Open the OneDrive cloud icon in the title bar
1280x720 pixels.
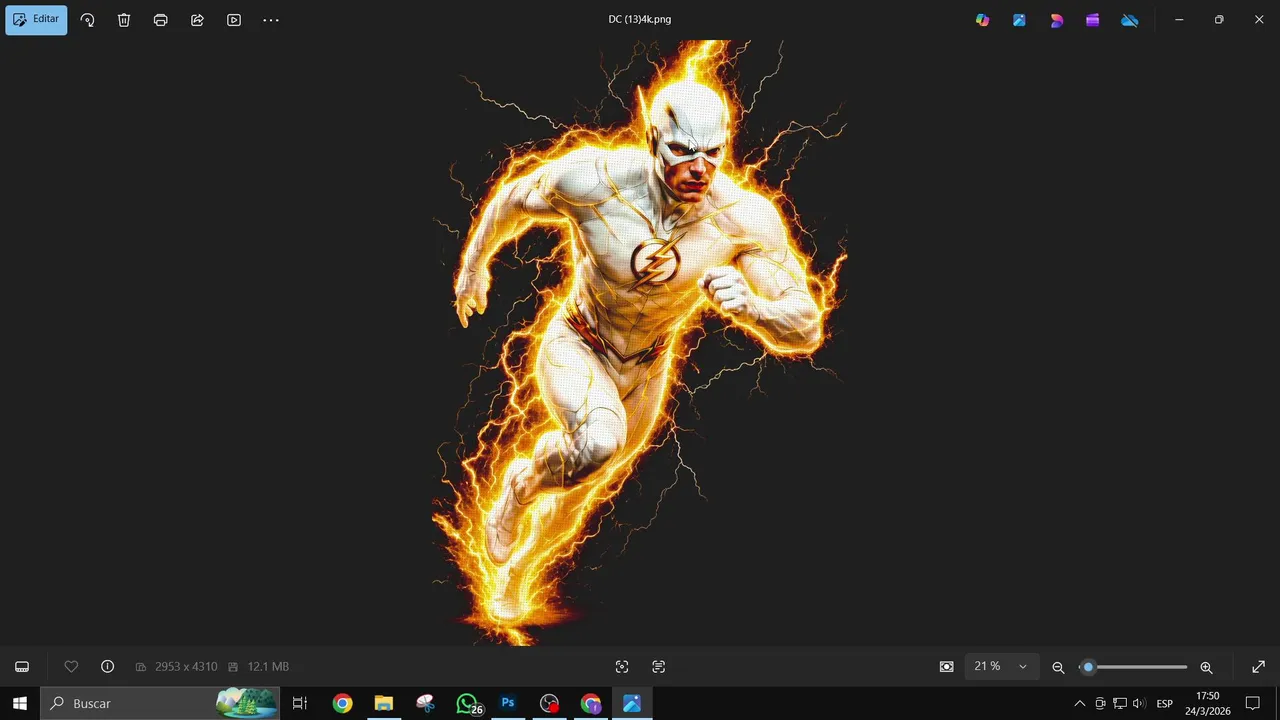(1130, 20)
